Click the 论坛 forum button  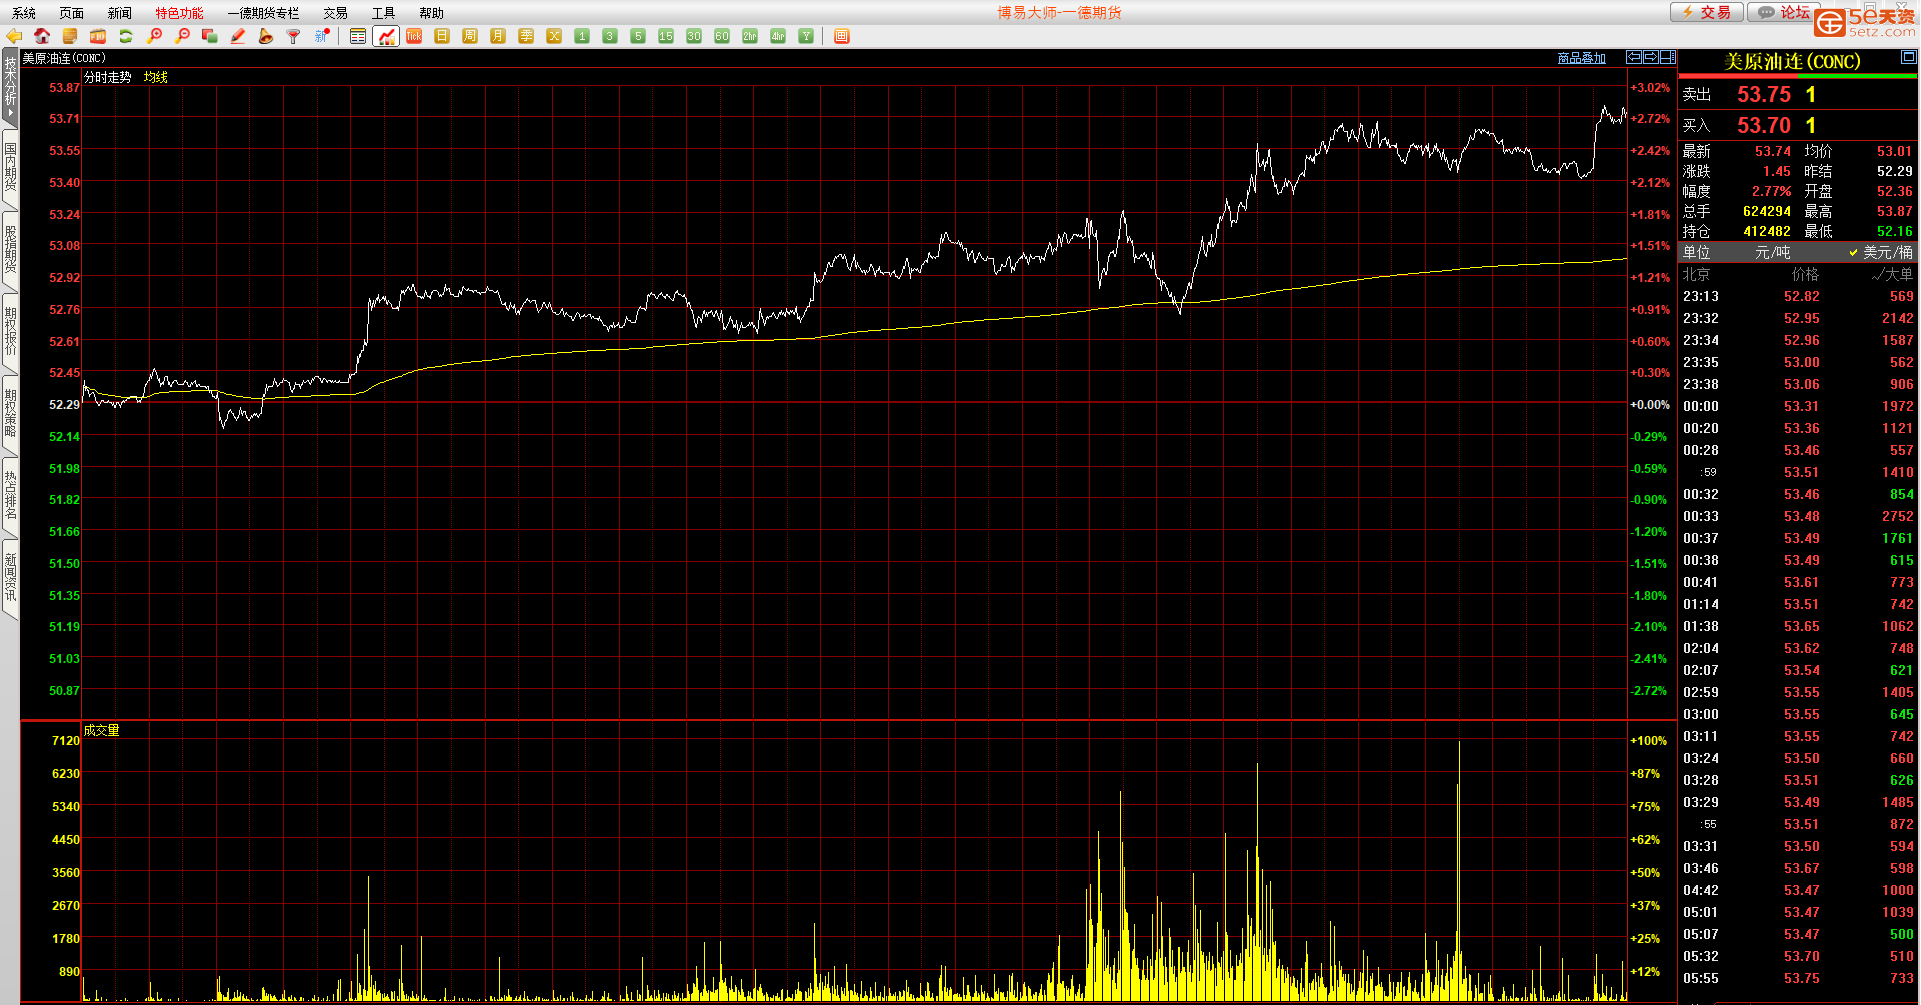1786,12
